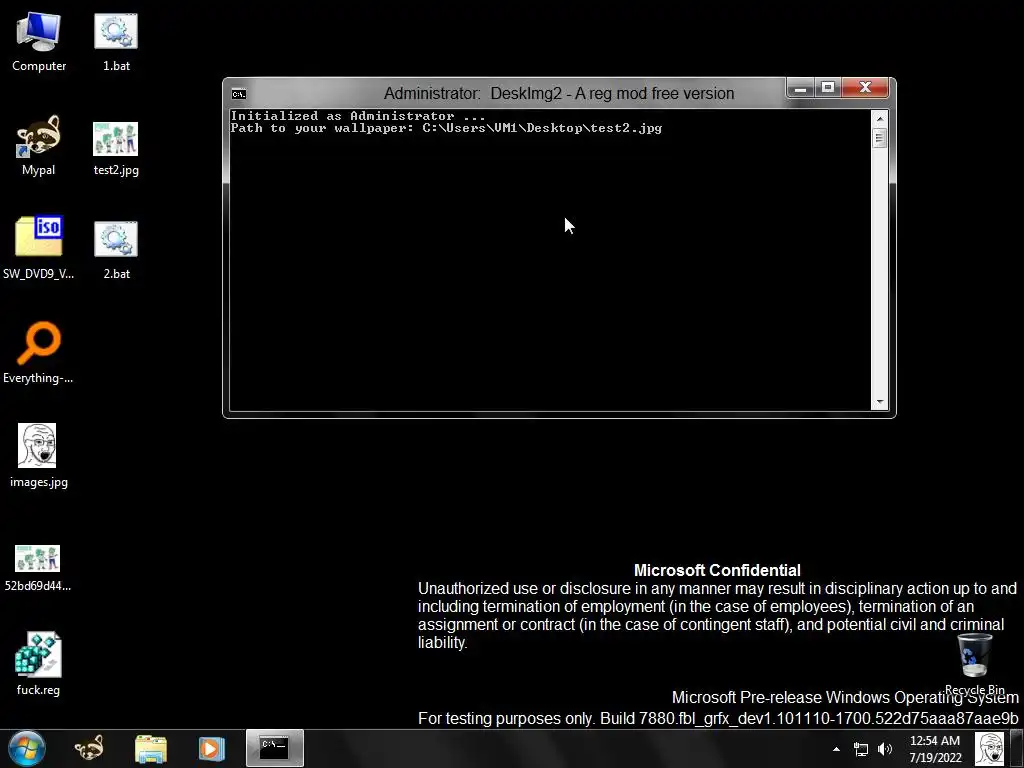Select the SW_DVD9 ISO file icon
Image resolution: width=1024 pixels, height=768 pixels.
[x=39, y=248]
